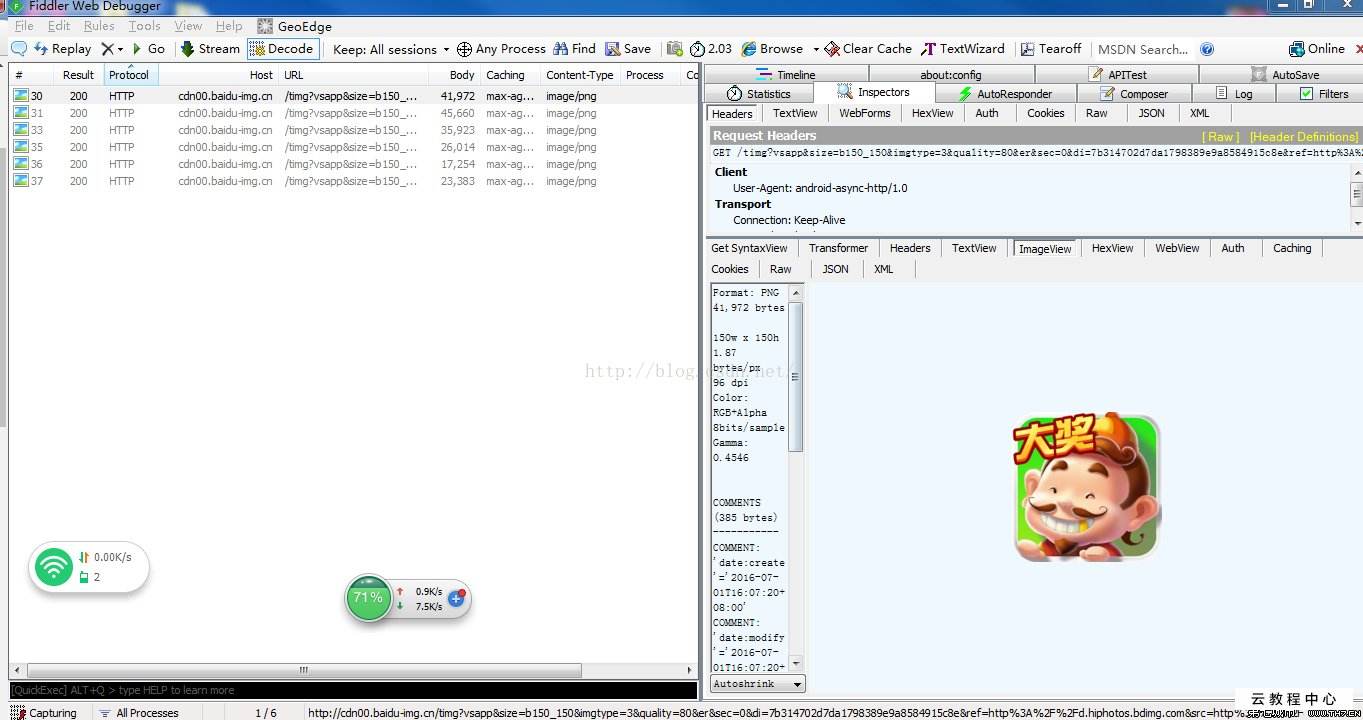This screenshot has height=720, width=1363.
Task: Expand the Keep: All sessions dropdown
Action: pos(391,49)
